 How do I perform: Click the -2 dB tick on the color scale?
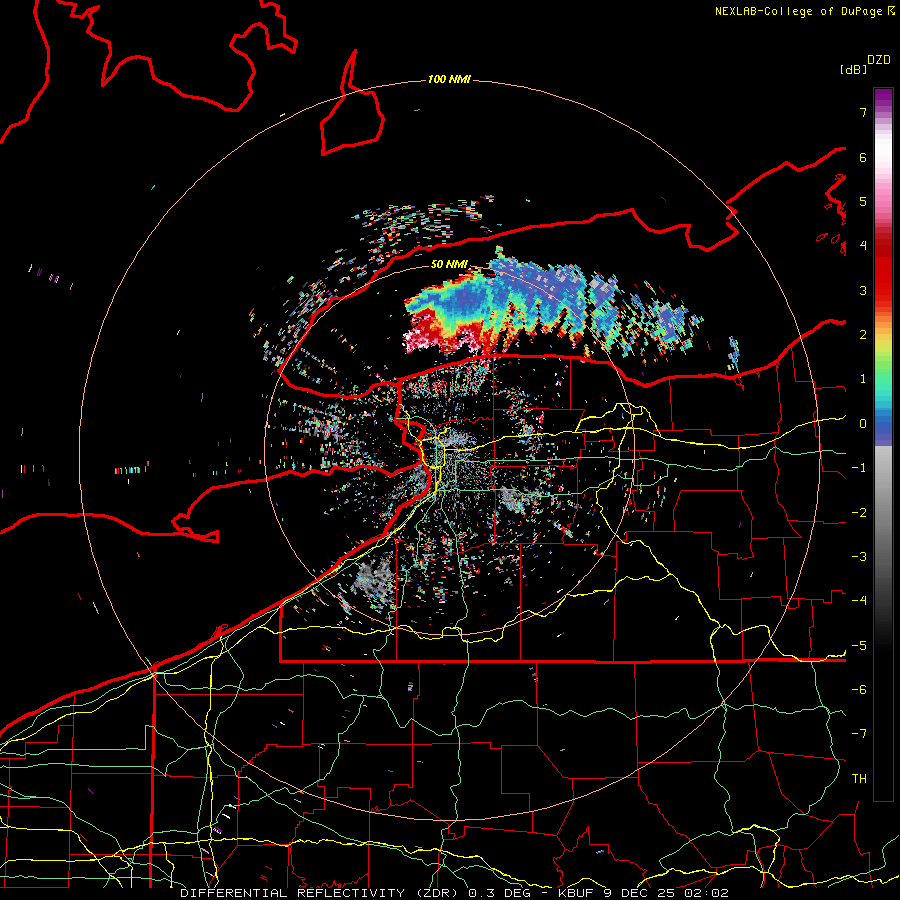coord(859,513)
